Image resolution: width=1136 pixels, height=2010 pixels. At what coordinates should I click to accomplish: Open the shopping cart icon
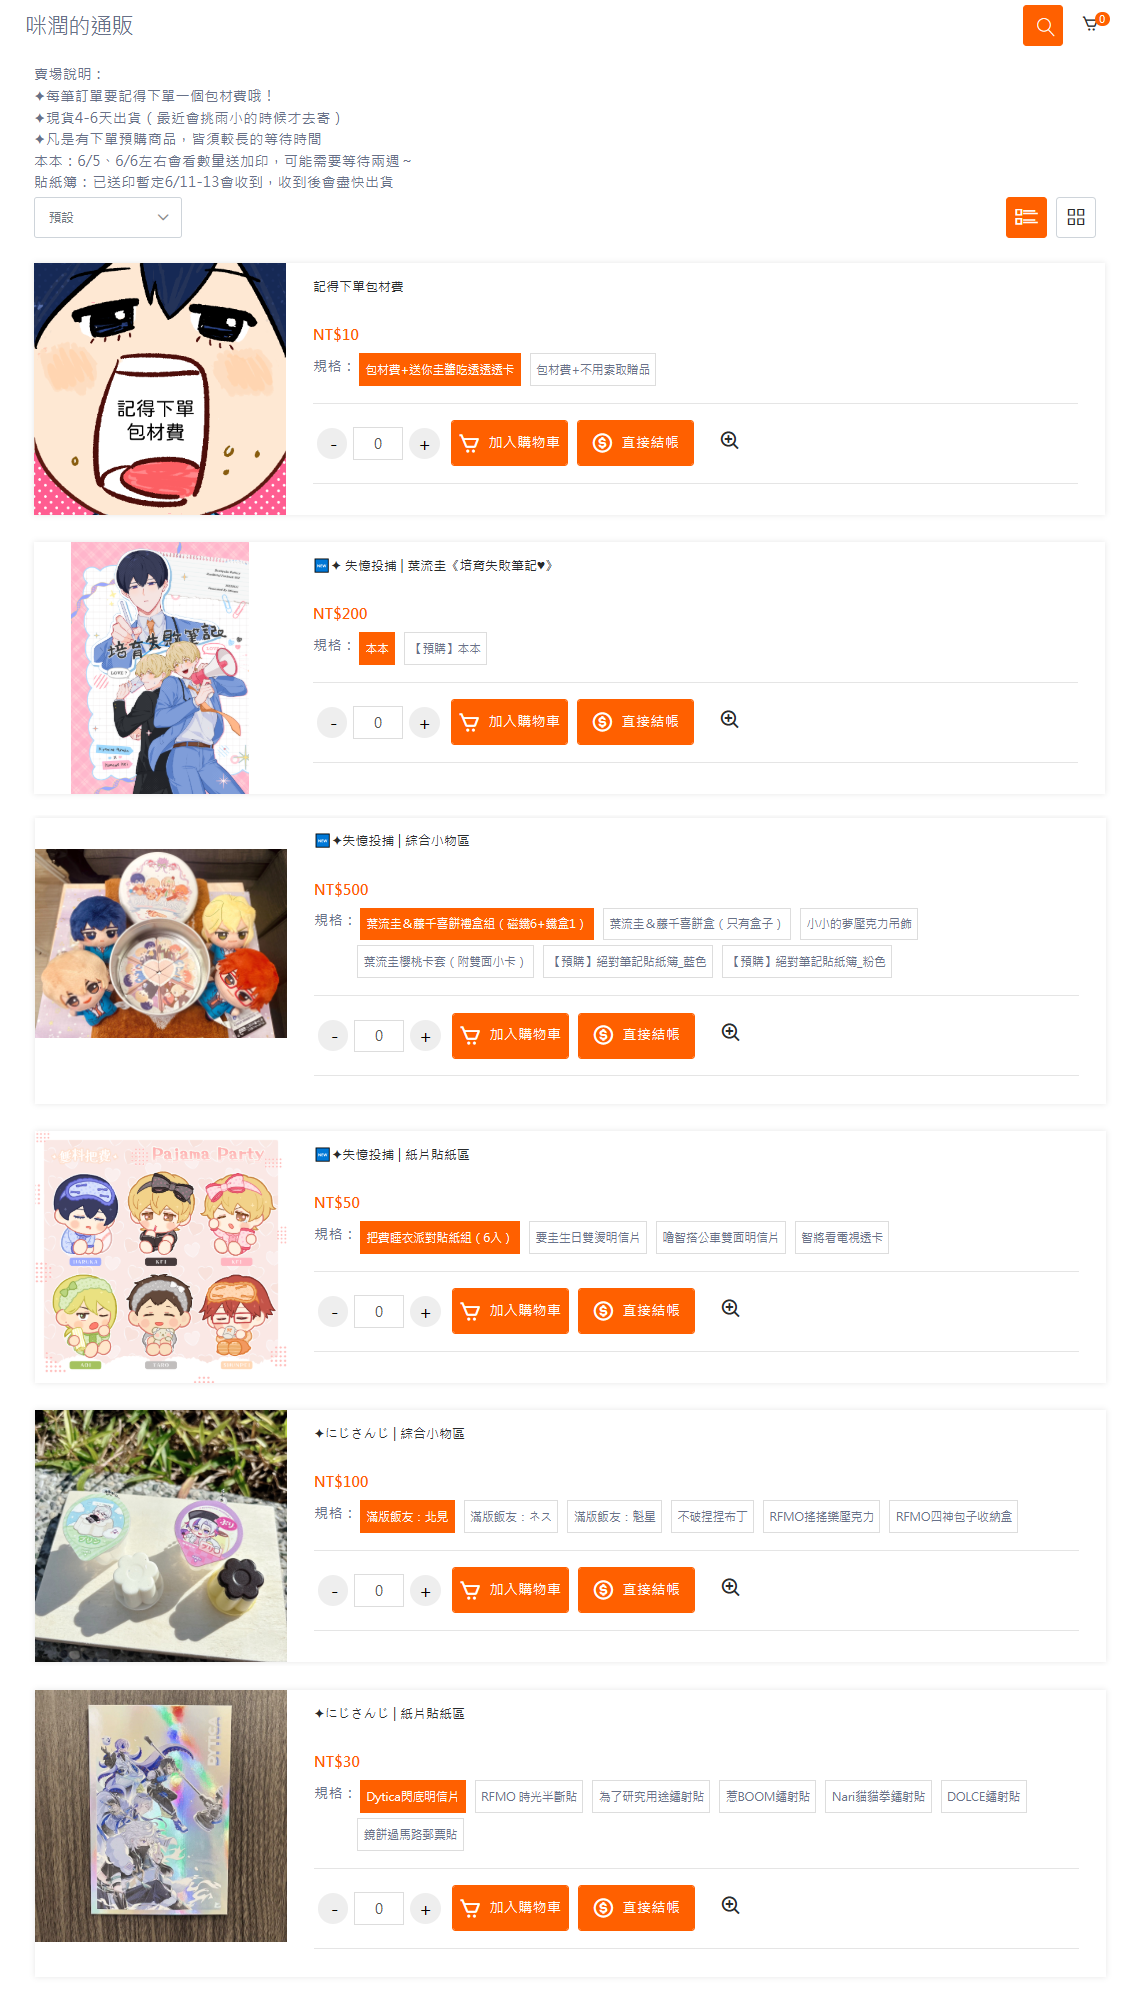tap(1093, 23)
